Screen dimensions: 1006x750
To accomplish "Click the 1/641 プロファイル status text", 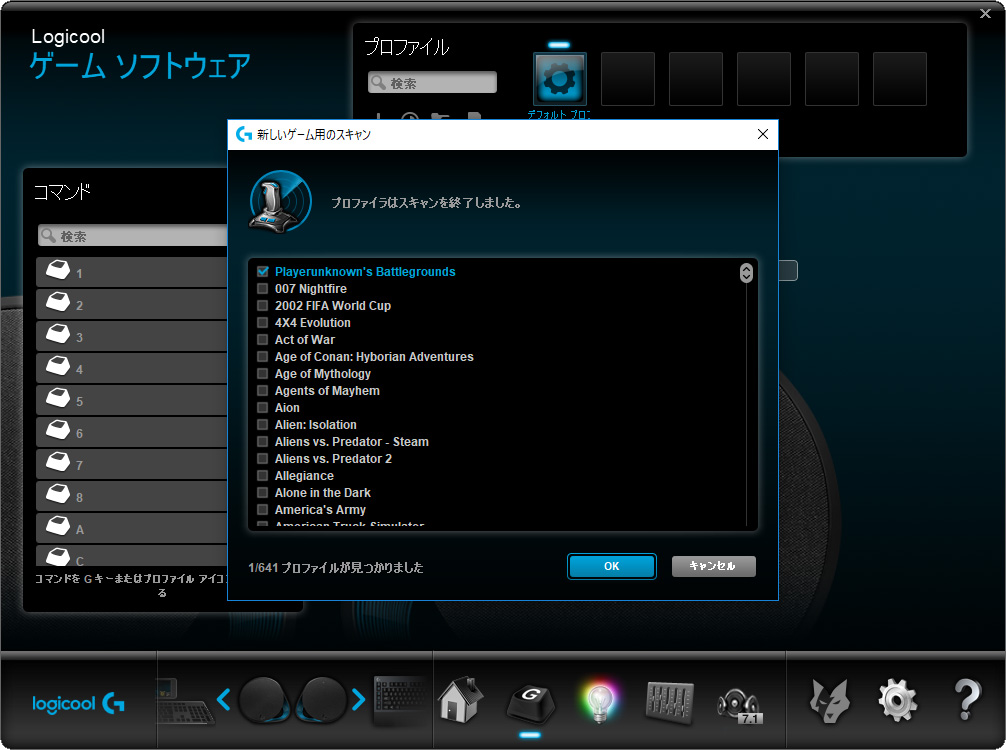I will pos(336,567).
